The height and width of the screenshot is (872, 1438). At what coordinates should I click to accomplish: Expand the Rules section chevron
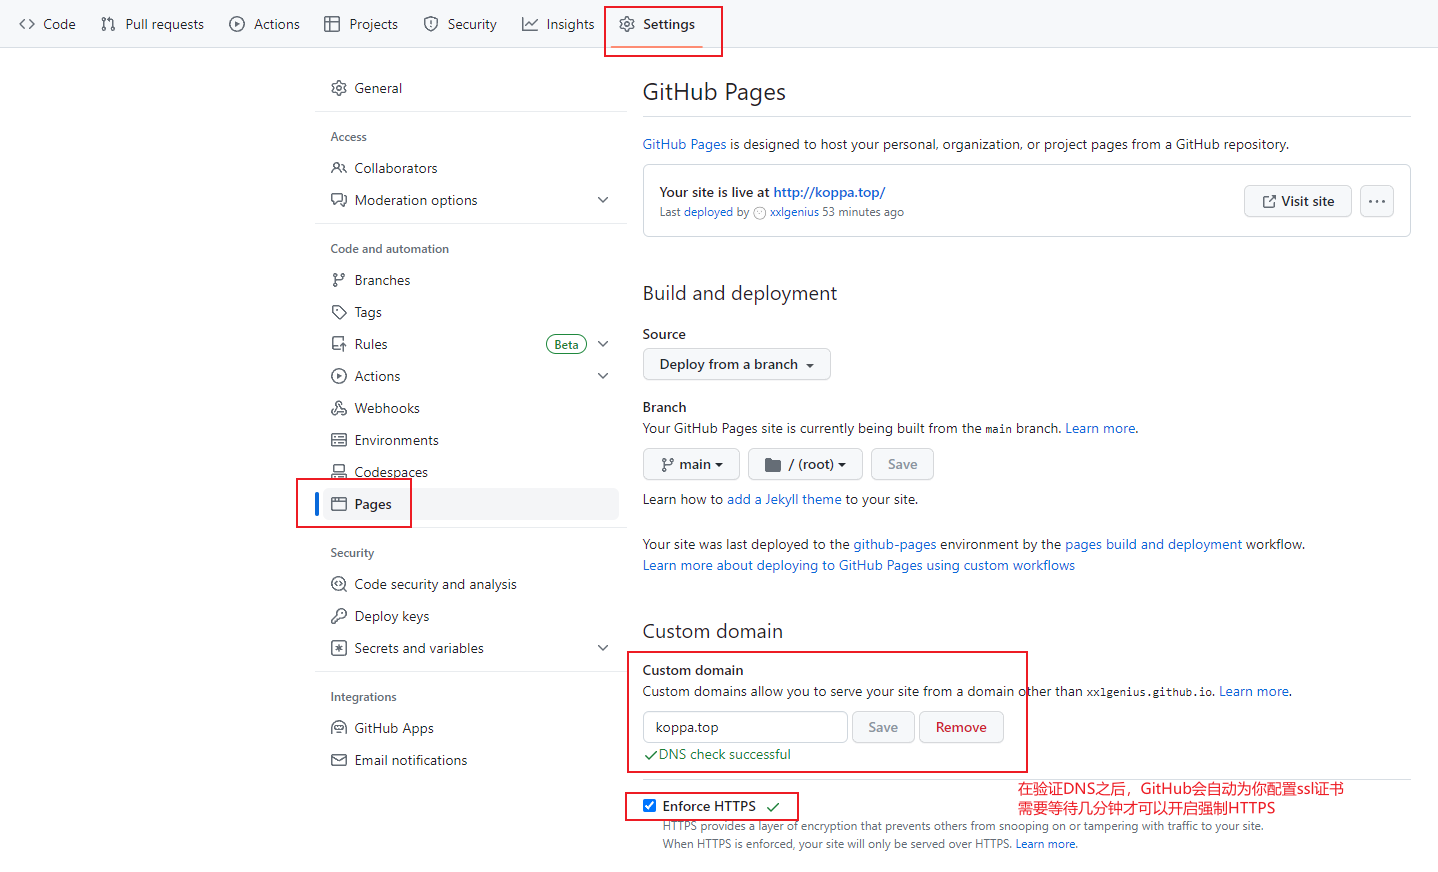[x=603, y=344]
